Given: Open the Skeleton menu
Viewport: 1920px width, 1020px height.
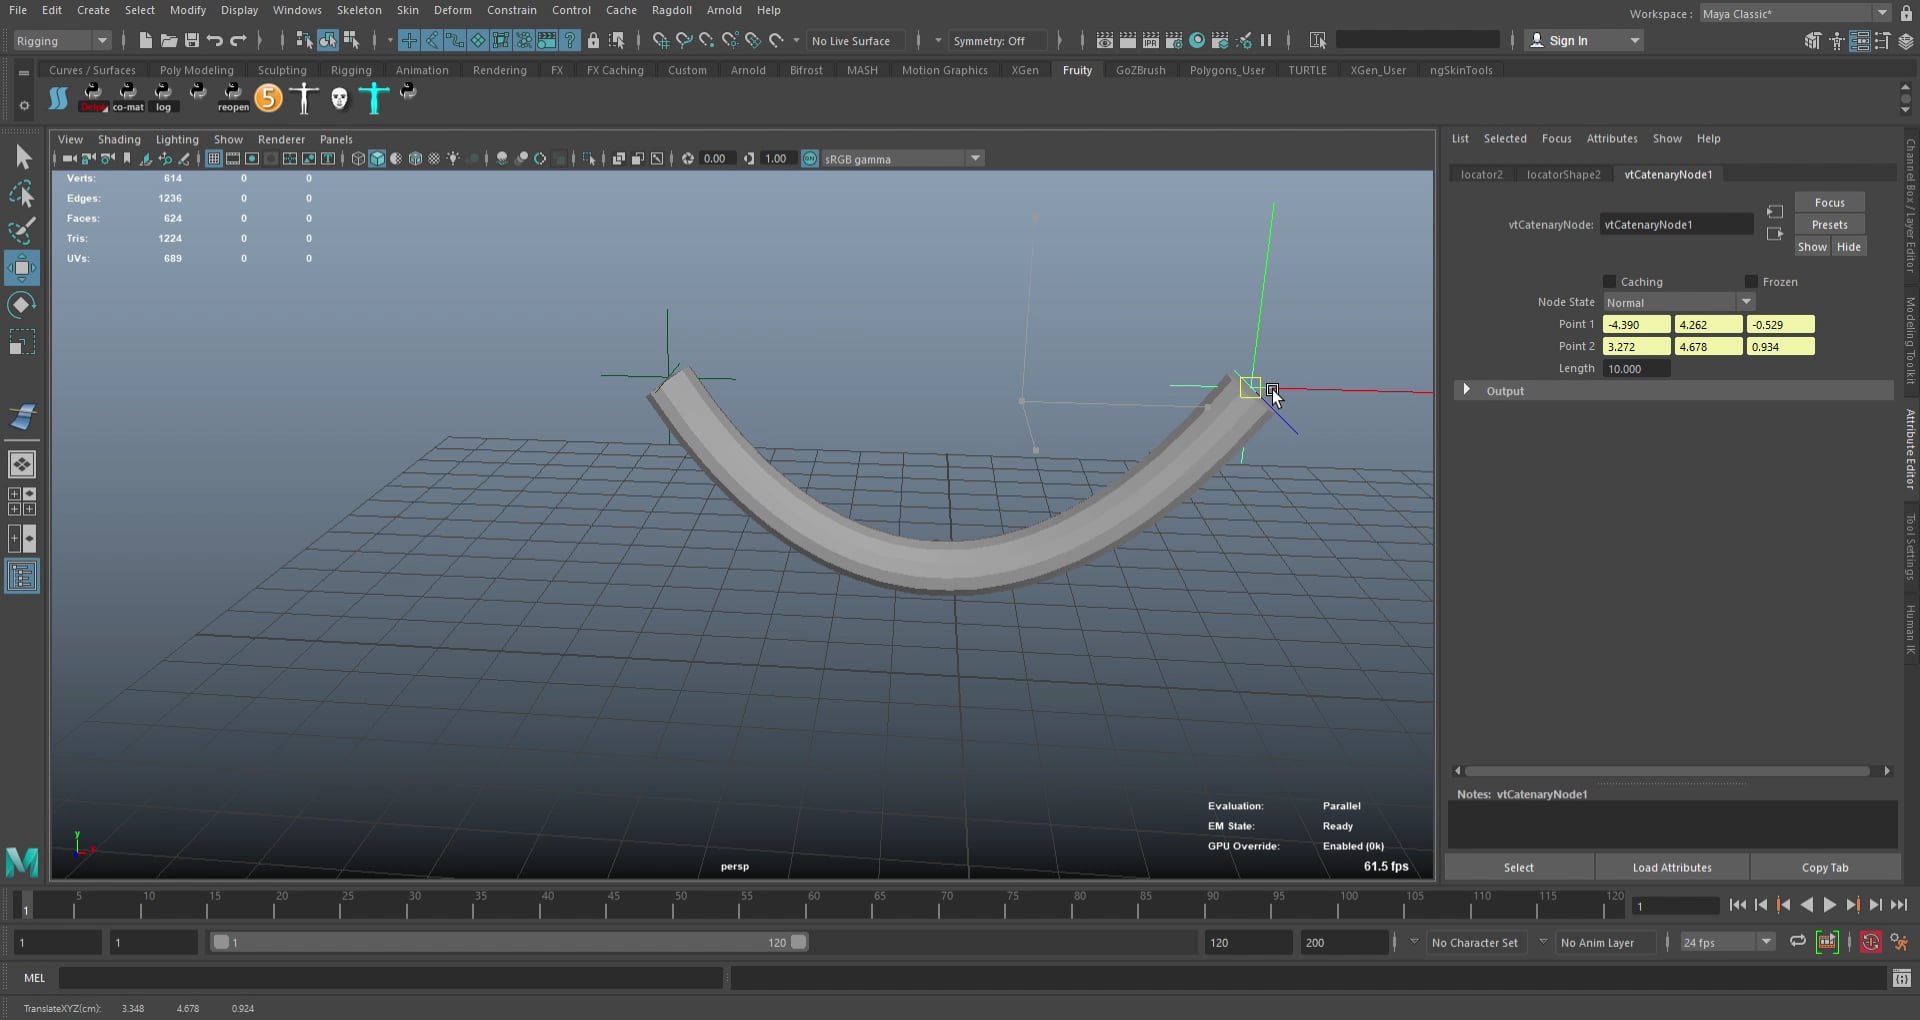Looking at the screenshot, I should point(359,10).
